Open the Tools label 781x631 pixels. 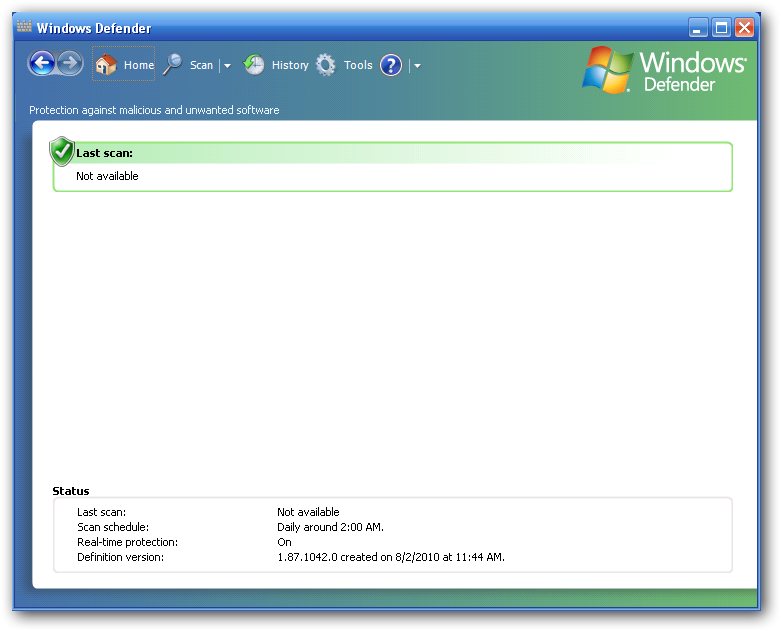point(358,65)
